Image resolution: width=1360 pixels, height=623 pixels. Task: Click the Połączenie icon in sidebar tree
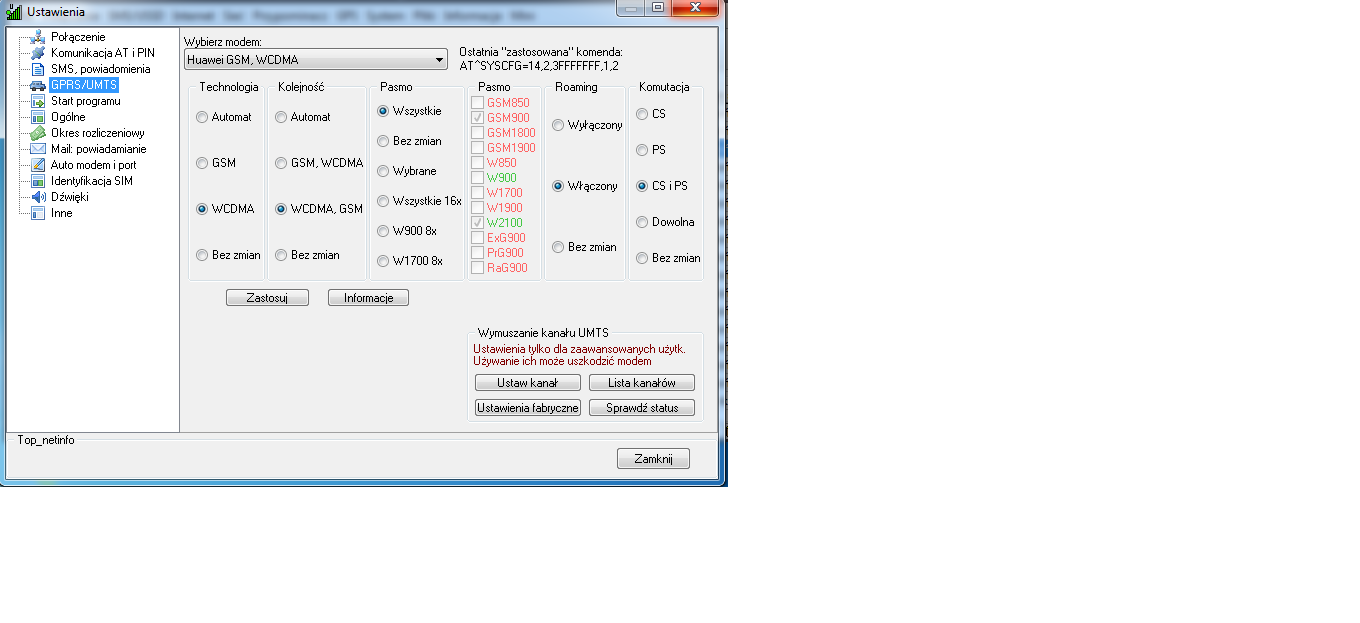click(x=38, y=37)
